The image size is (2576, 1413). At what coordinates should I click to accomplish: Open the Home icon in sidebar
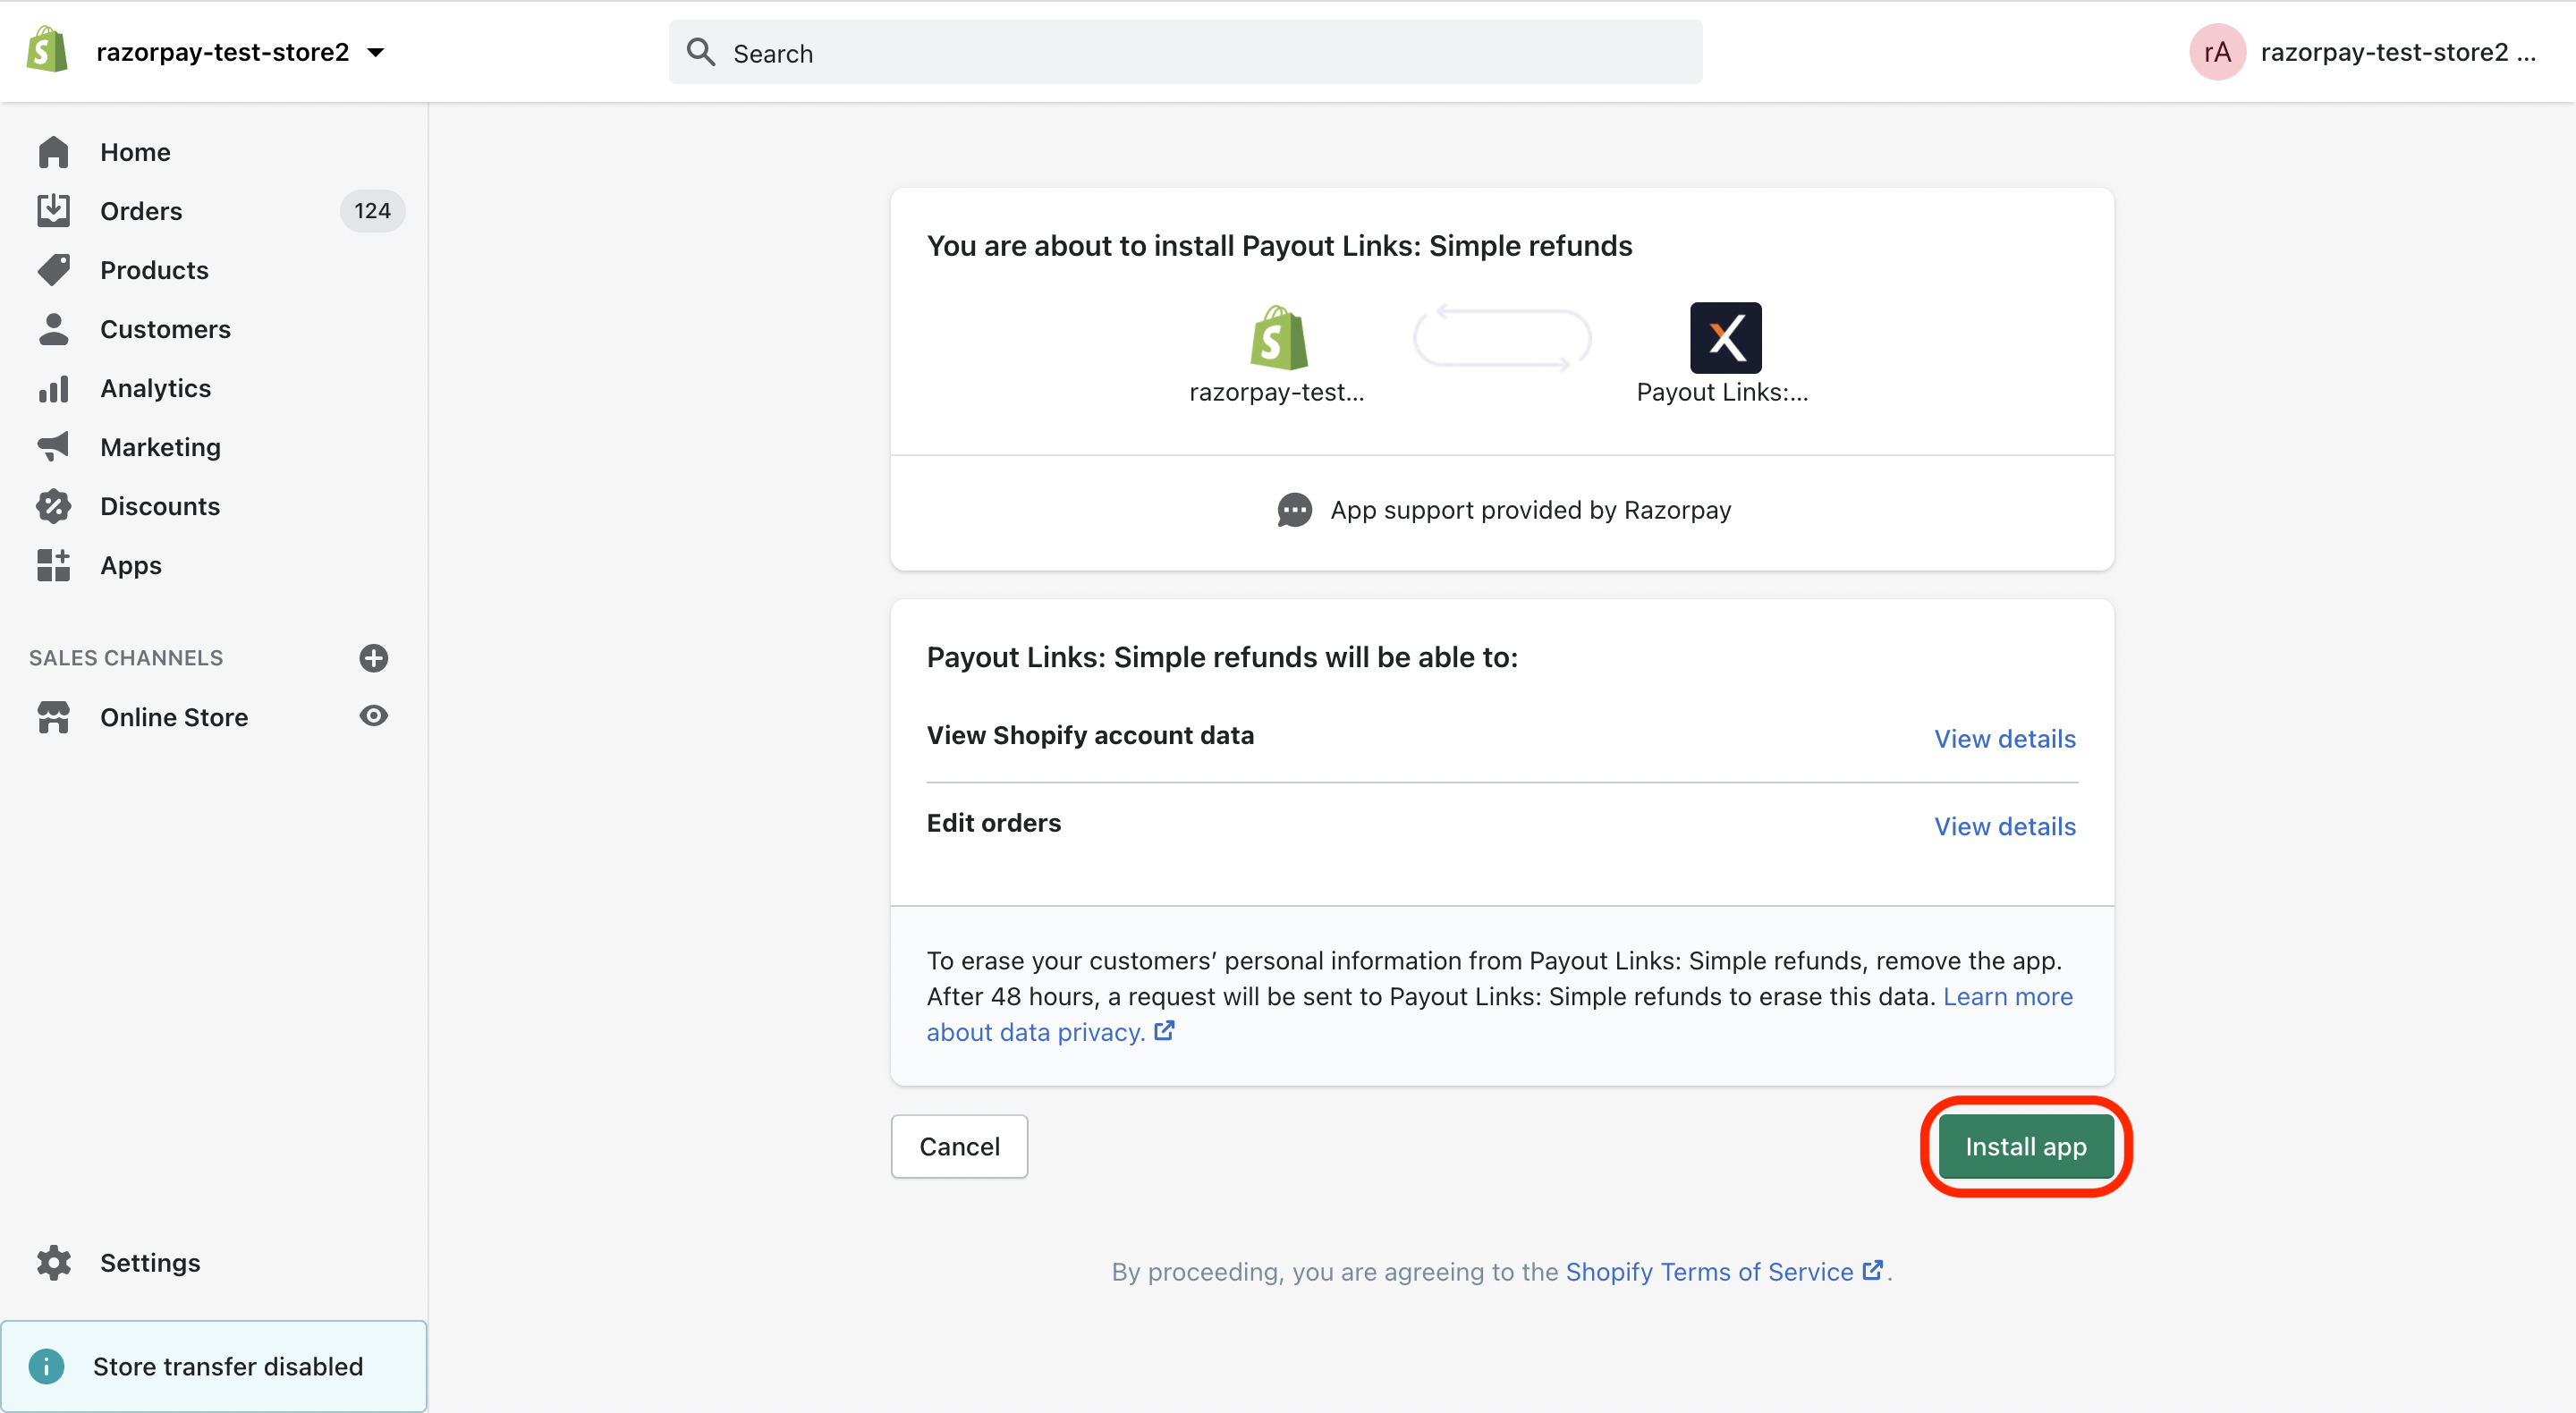pos(53,151)
